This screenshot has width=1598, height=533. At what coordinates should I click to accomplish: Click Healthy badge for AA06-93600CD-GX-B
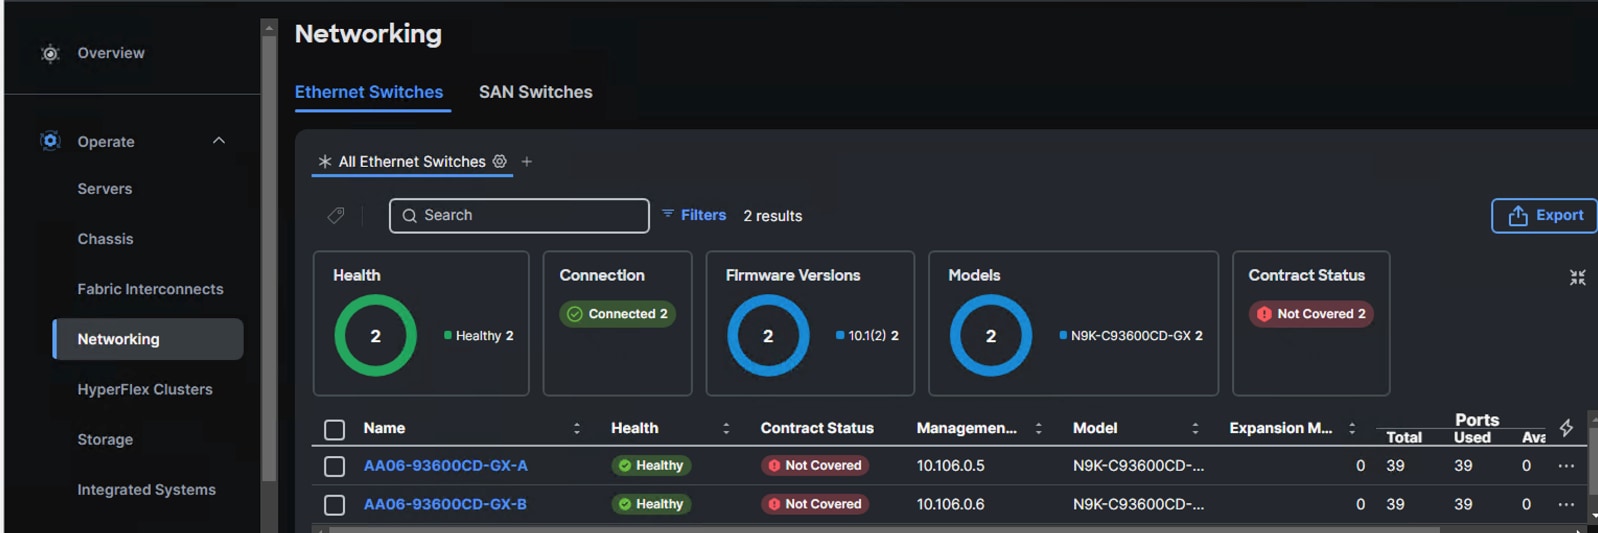(651, 504)
